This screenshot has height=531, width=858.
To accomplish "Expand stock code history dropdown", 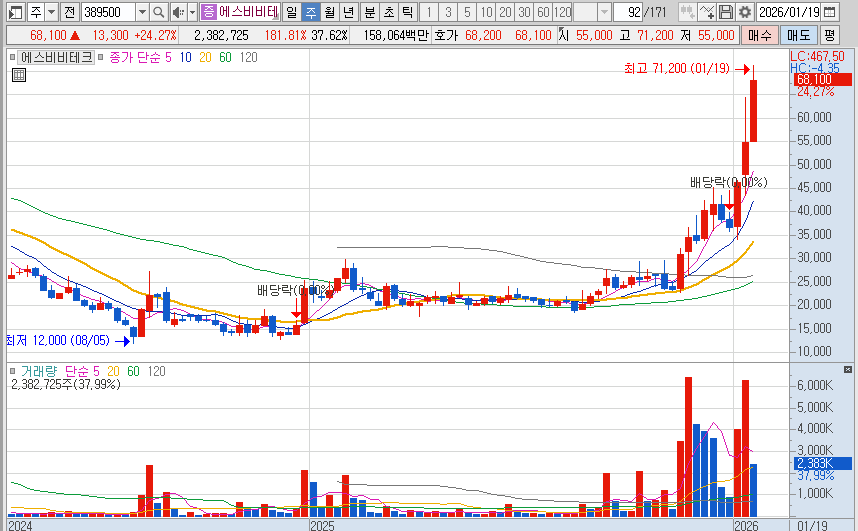I will click(142, 11).
